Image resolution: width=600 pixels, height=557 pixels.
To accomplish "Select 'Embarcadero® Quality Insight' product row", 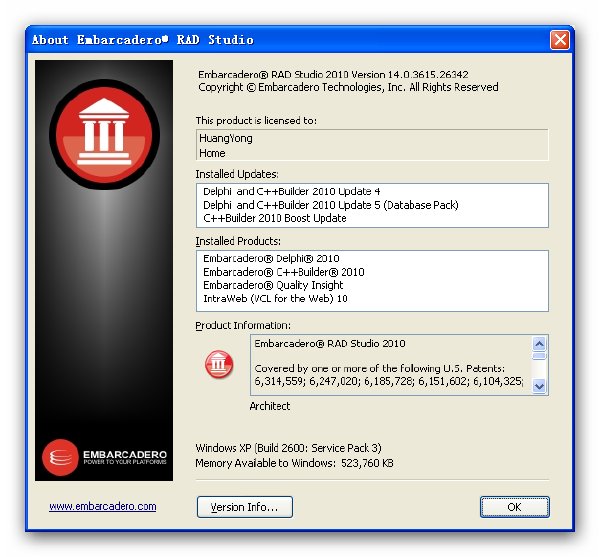I will click(273, 285).
